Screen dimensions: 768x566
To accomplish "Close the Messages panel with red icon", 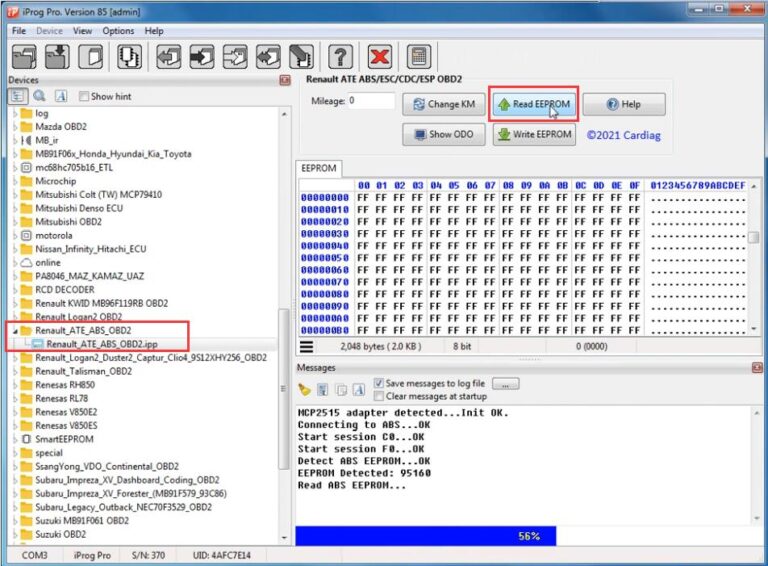I will 757,367.
